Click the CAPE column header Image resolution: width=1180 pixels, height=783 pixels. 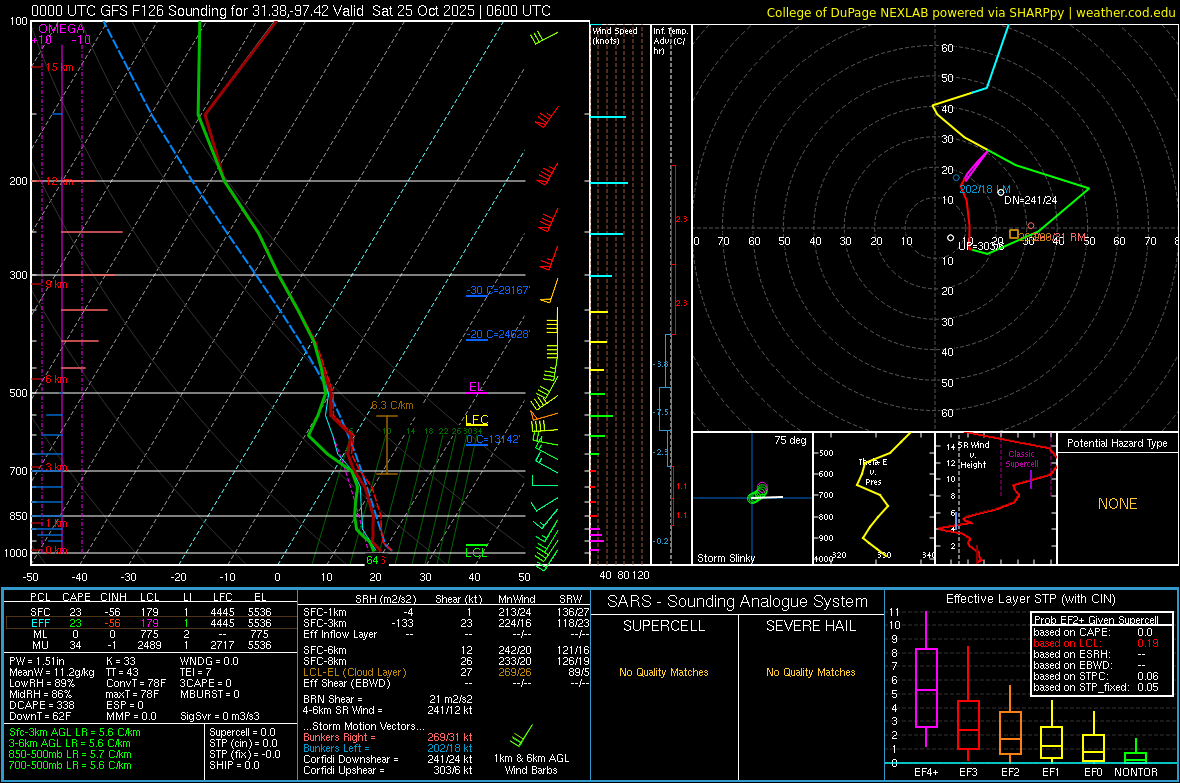click(76, 597)
